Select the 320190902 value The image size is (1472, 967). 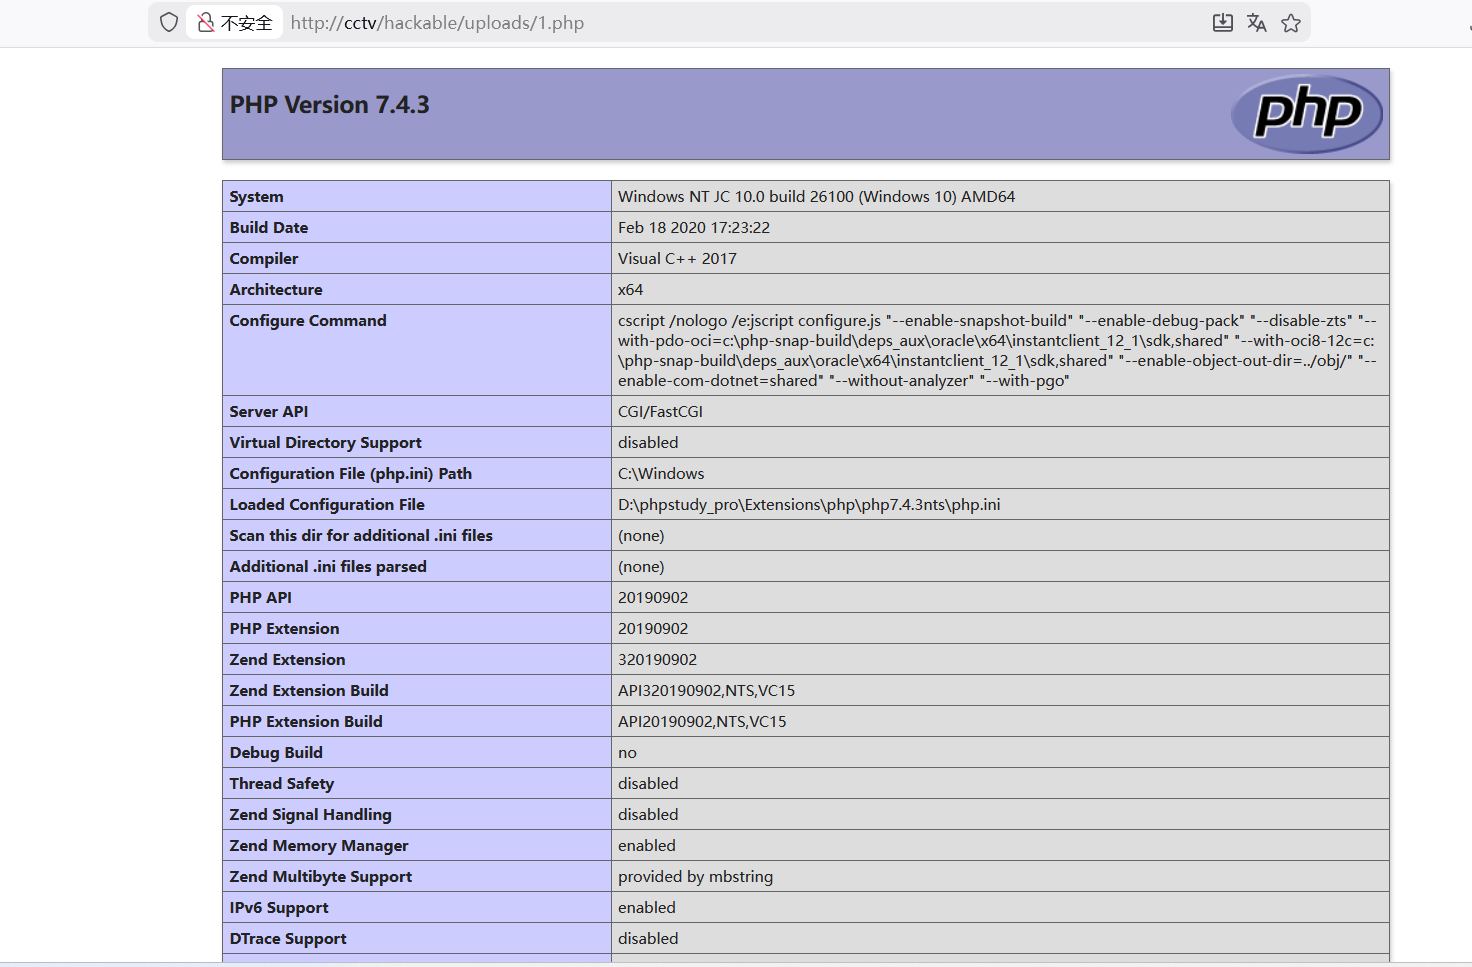[x=657, y=660]
